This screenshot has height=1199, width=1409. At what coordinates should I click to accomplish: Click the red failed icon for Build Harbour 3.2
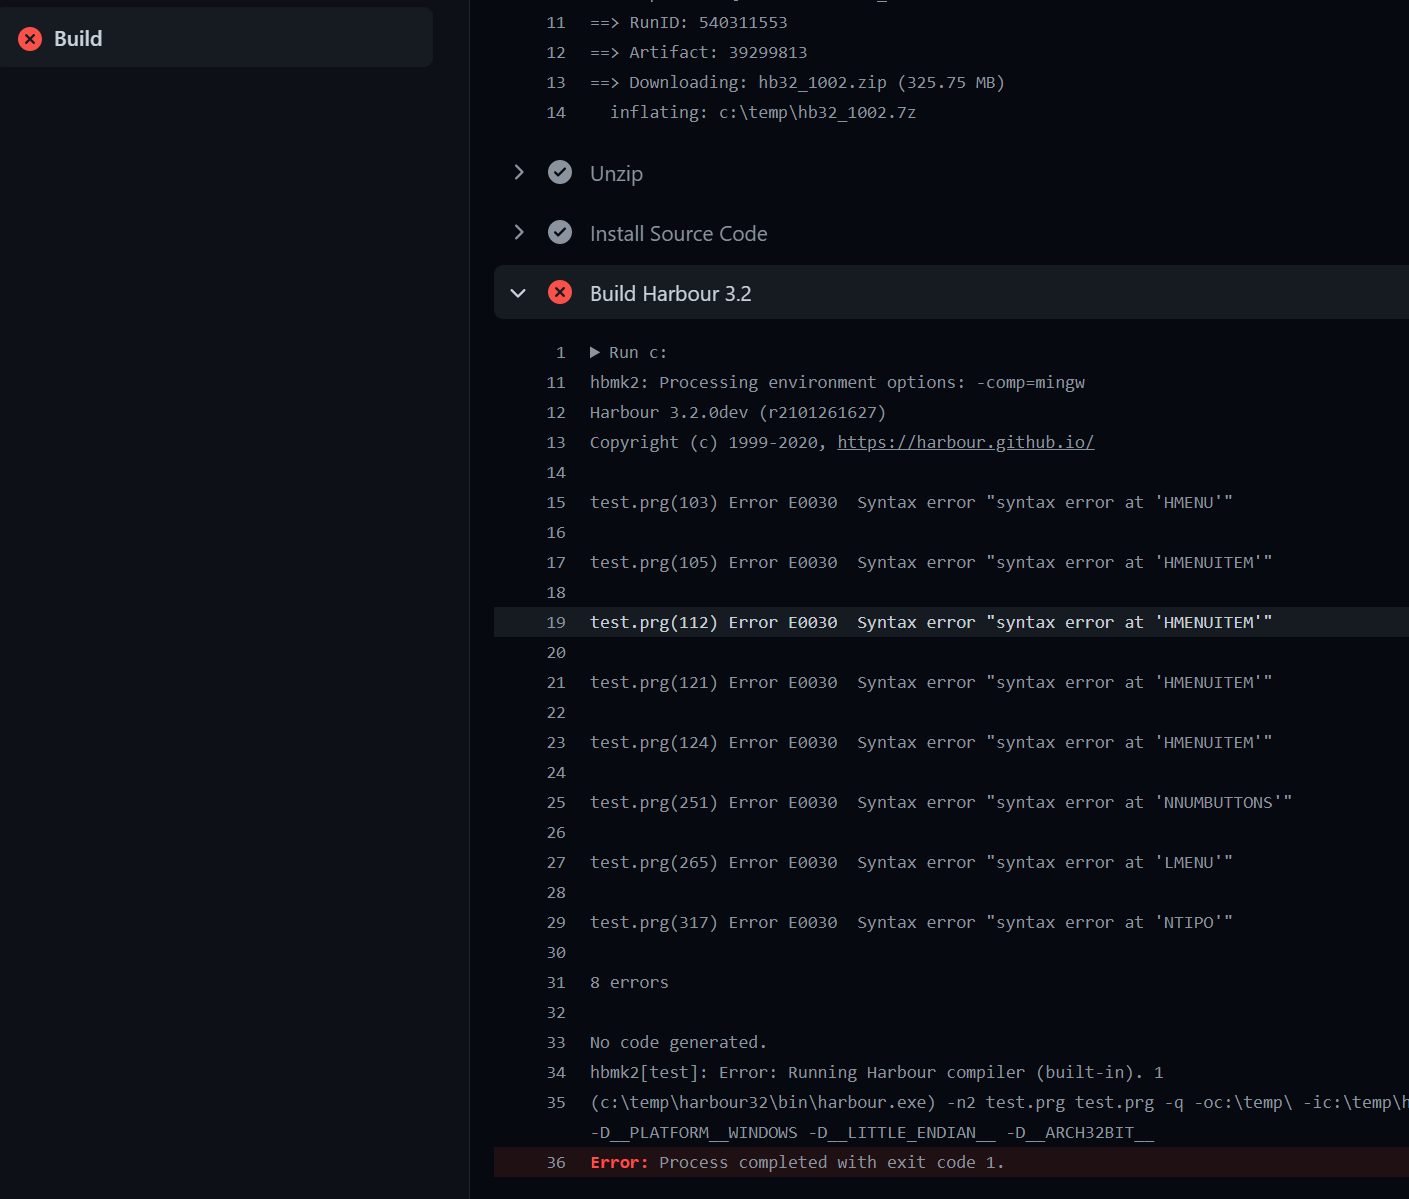[x=560, y=293]
